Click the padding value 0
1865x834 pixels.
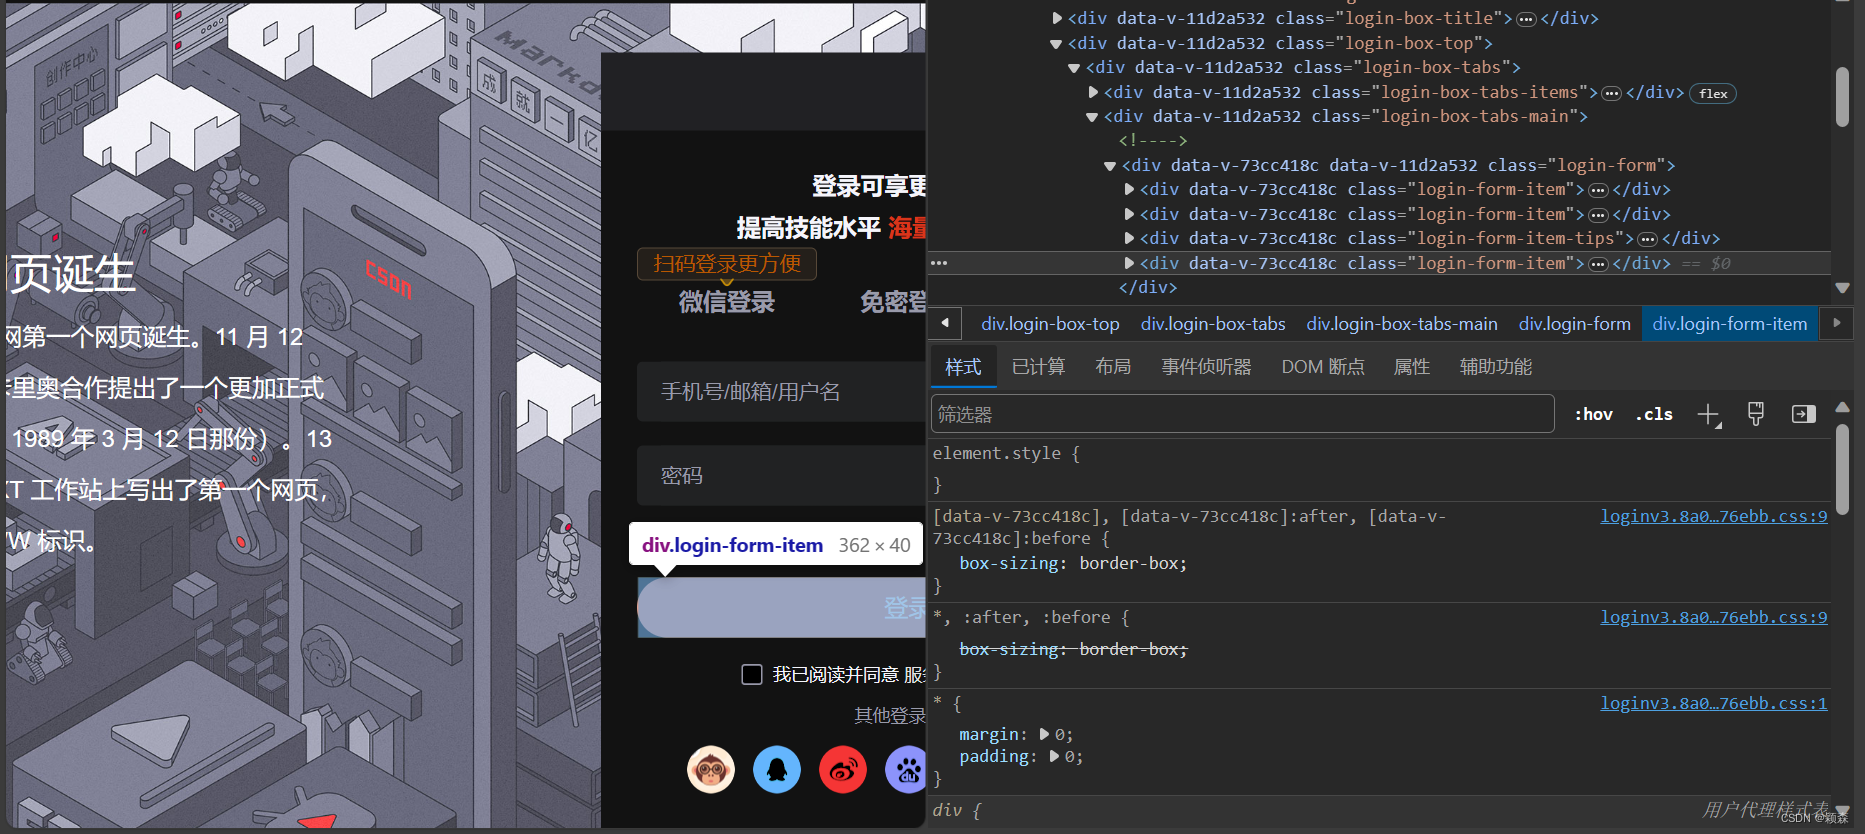(x=1070, y=756)
